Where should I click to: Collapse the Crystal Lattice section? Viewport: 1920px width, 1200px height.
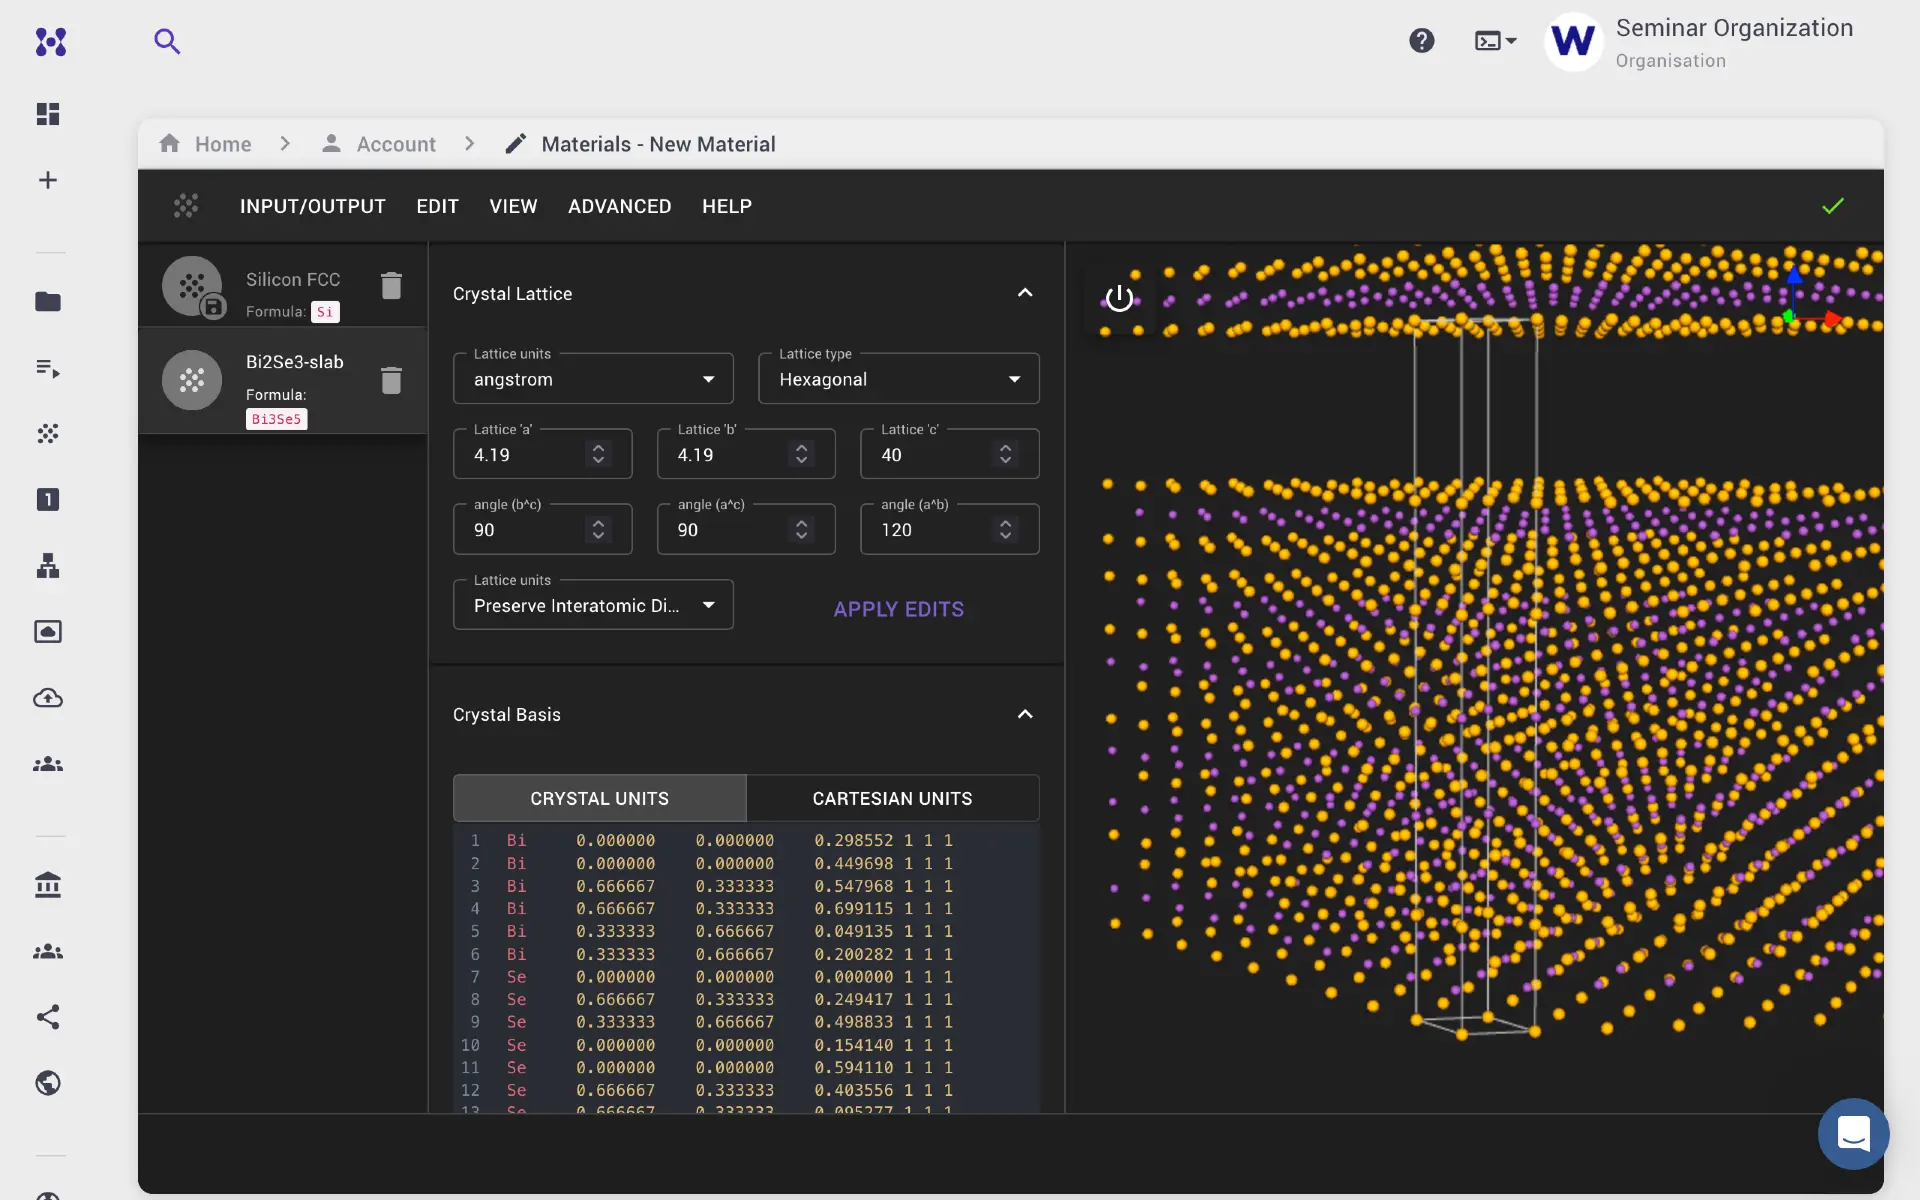[x=1025, y=293]
